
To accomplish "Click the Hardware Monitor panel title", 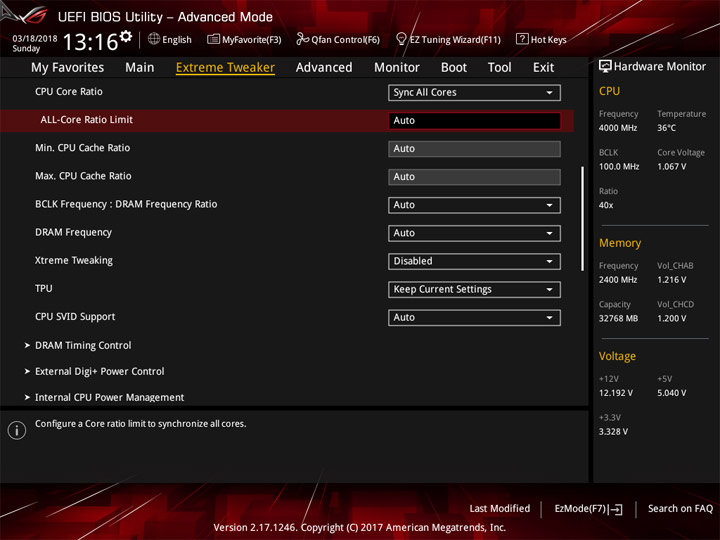I will [659, 67].
